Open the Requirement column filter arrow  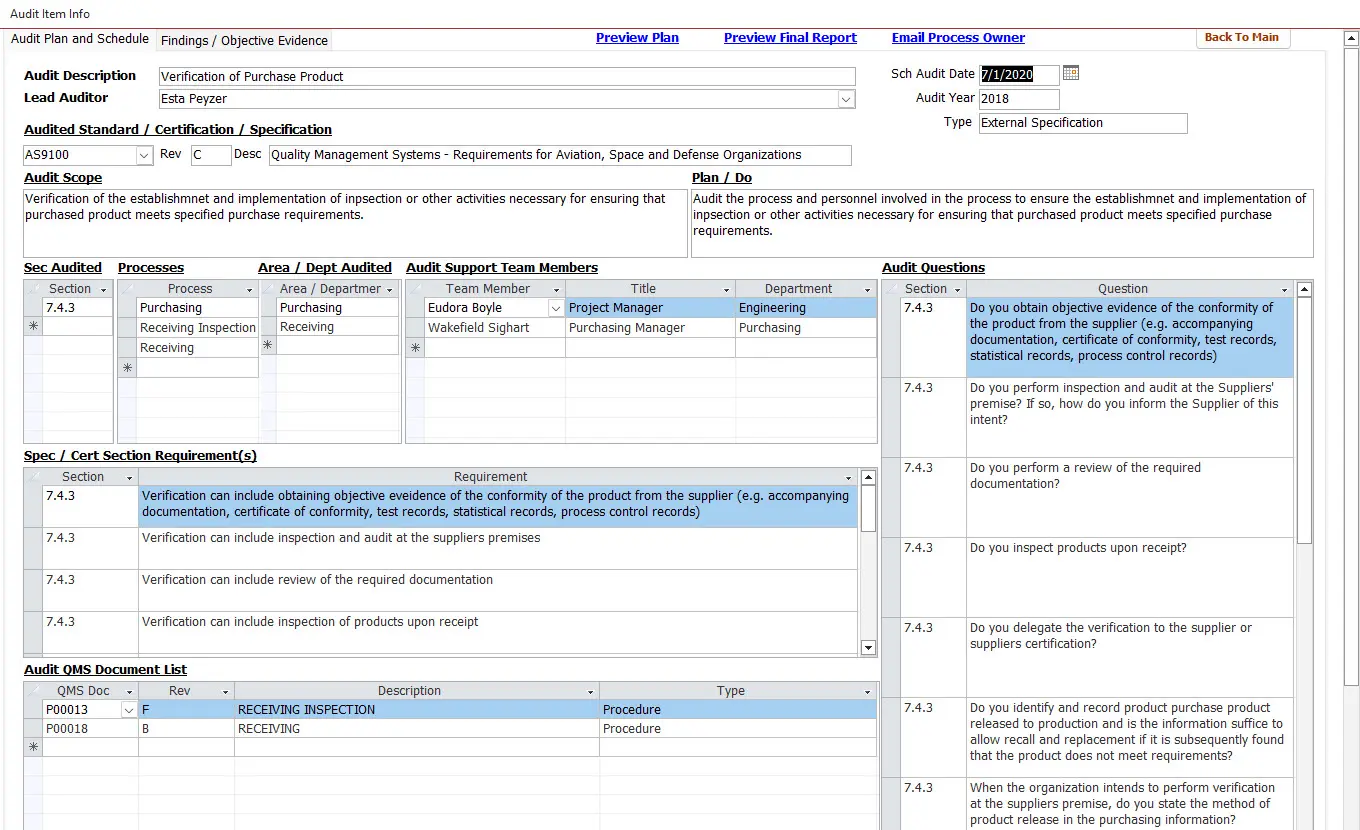tap(849, 478)
